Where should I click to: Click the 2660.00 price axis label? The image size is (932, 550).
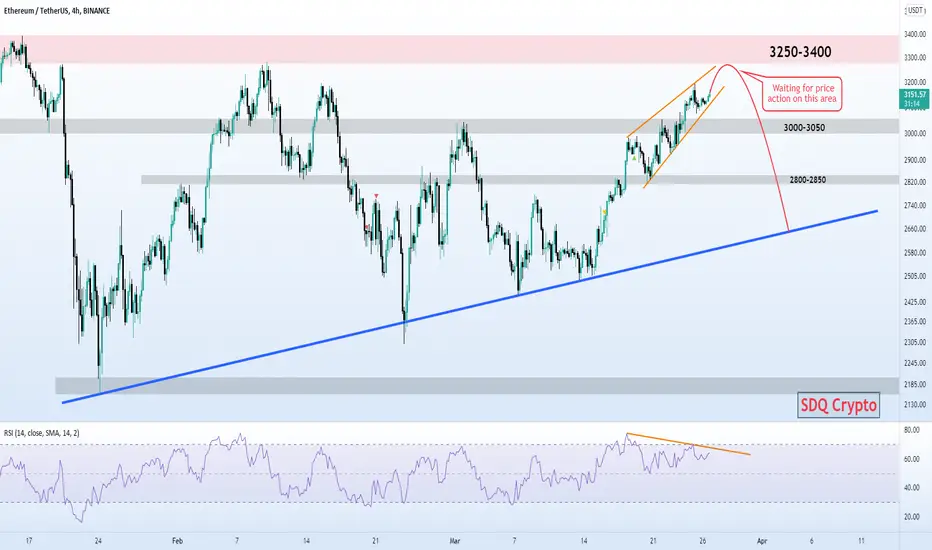pyautogui.click(x=915, y=228)
